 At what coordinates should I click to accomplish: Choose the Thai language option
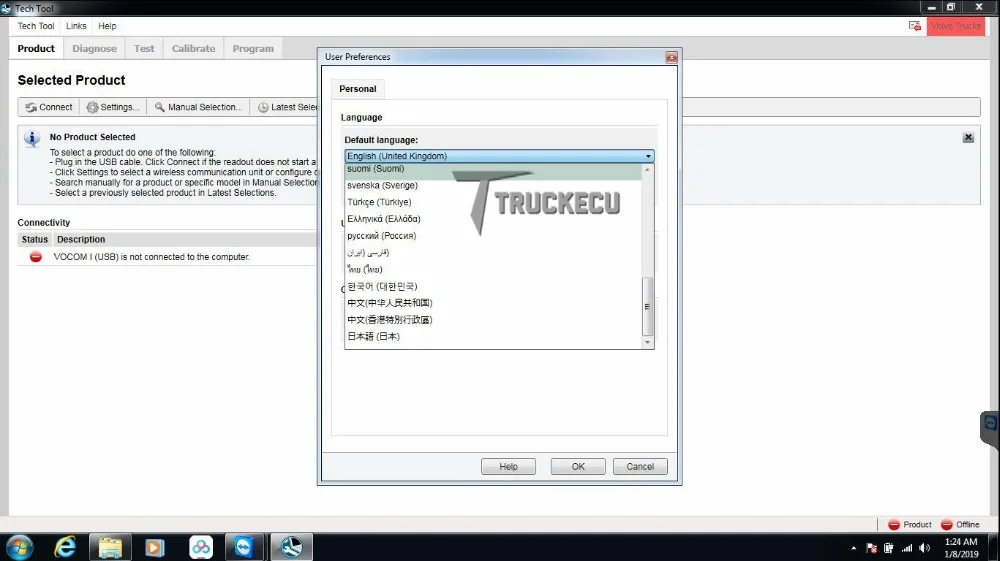[x=493, y=269]
